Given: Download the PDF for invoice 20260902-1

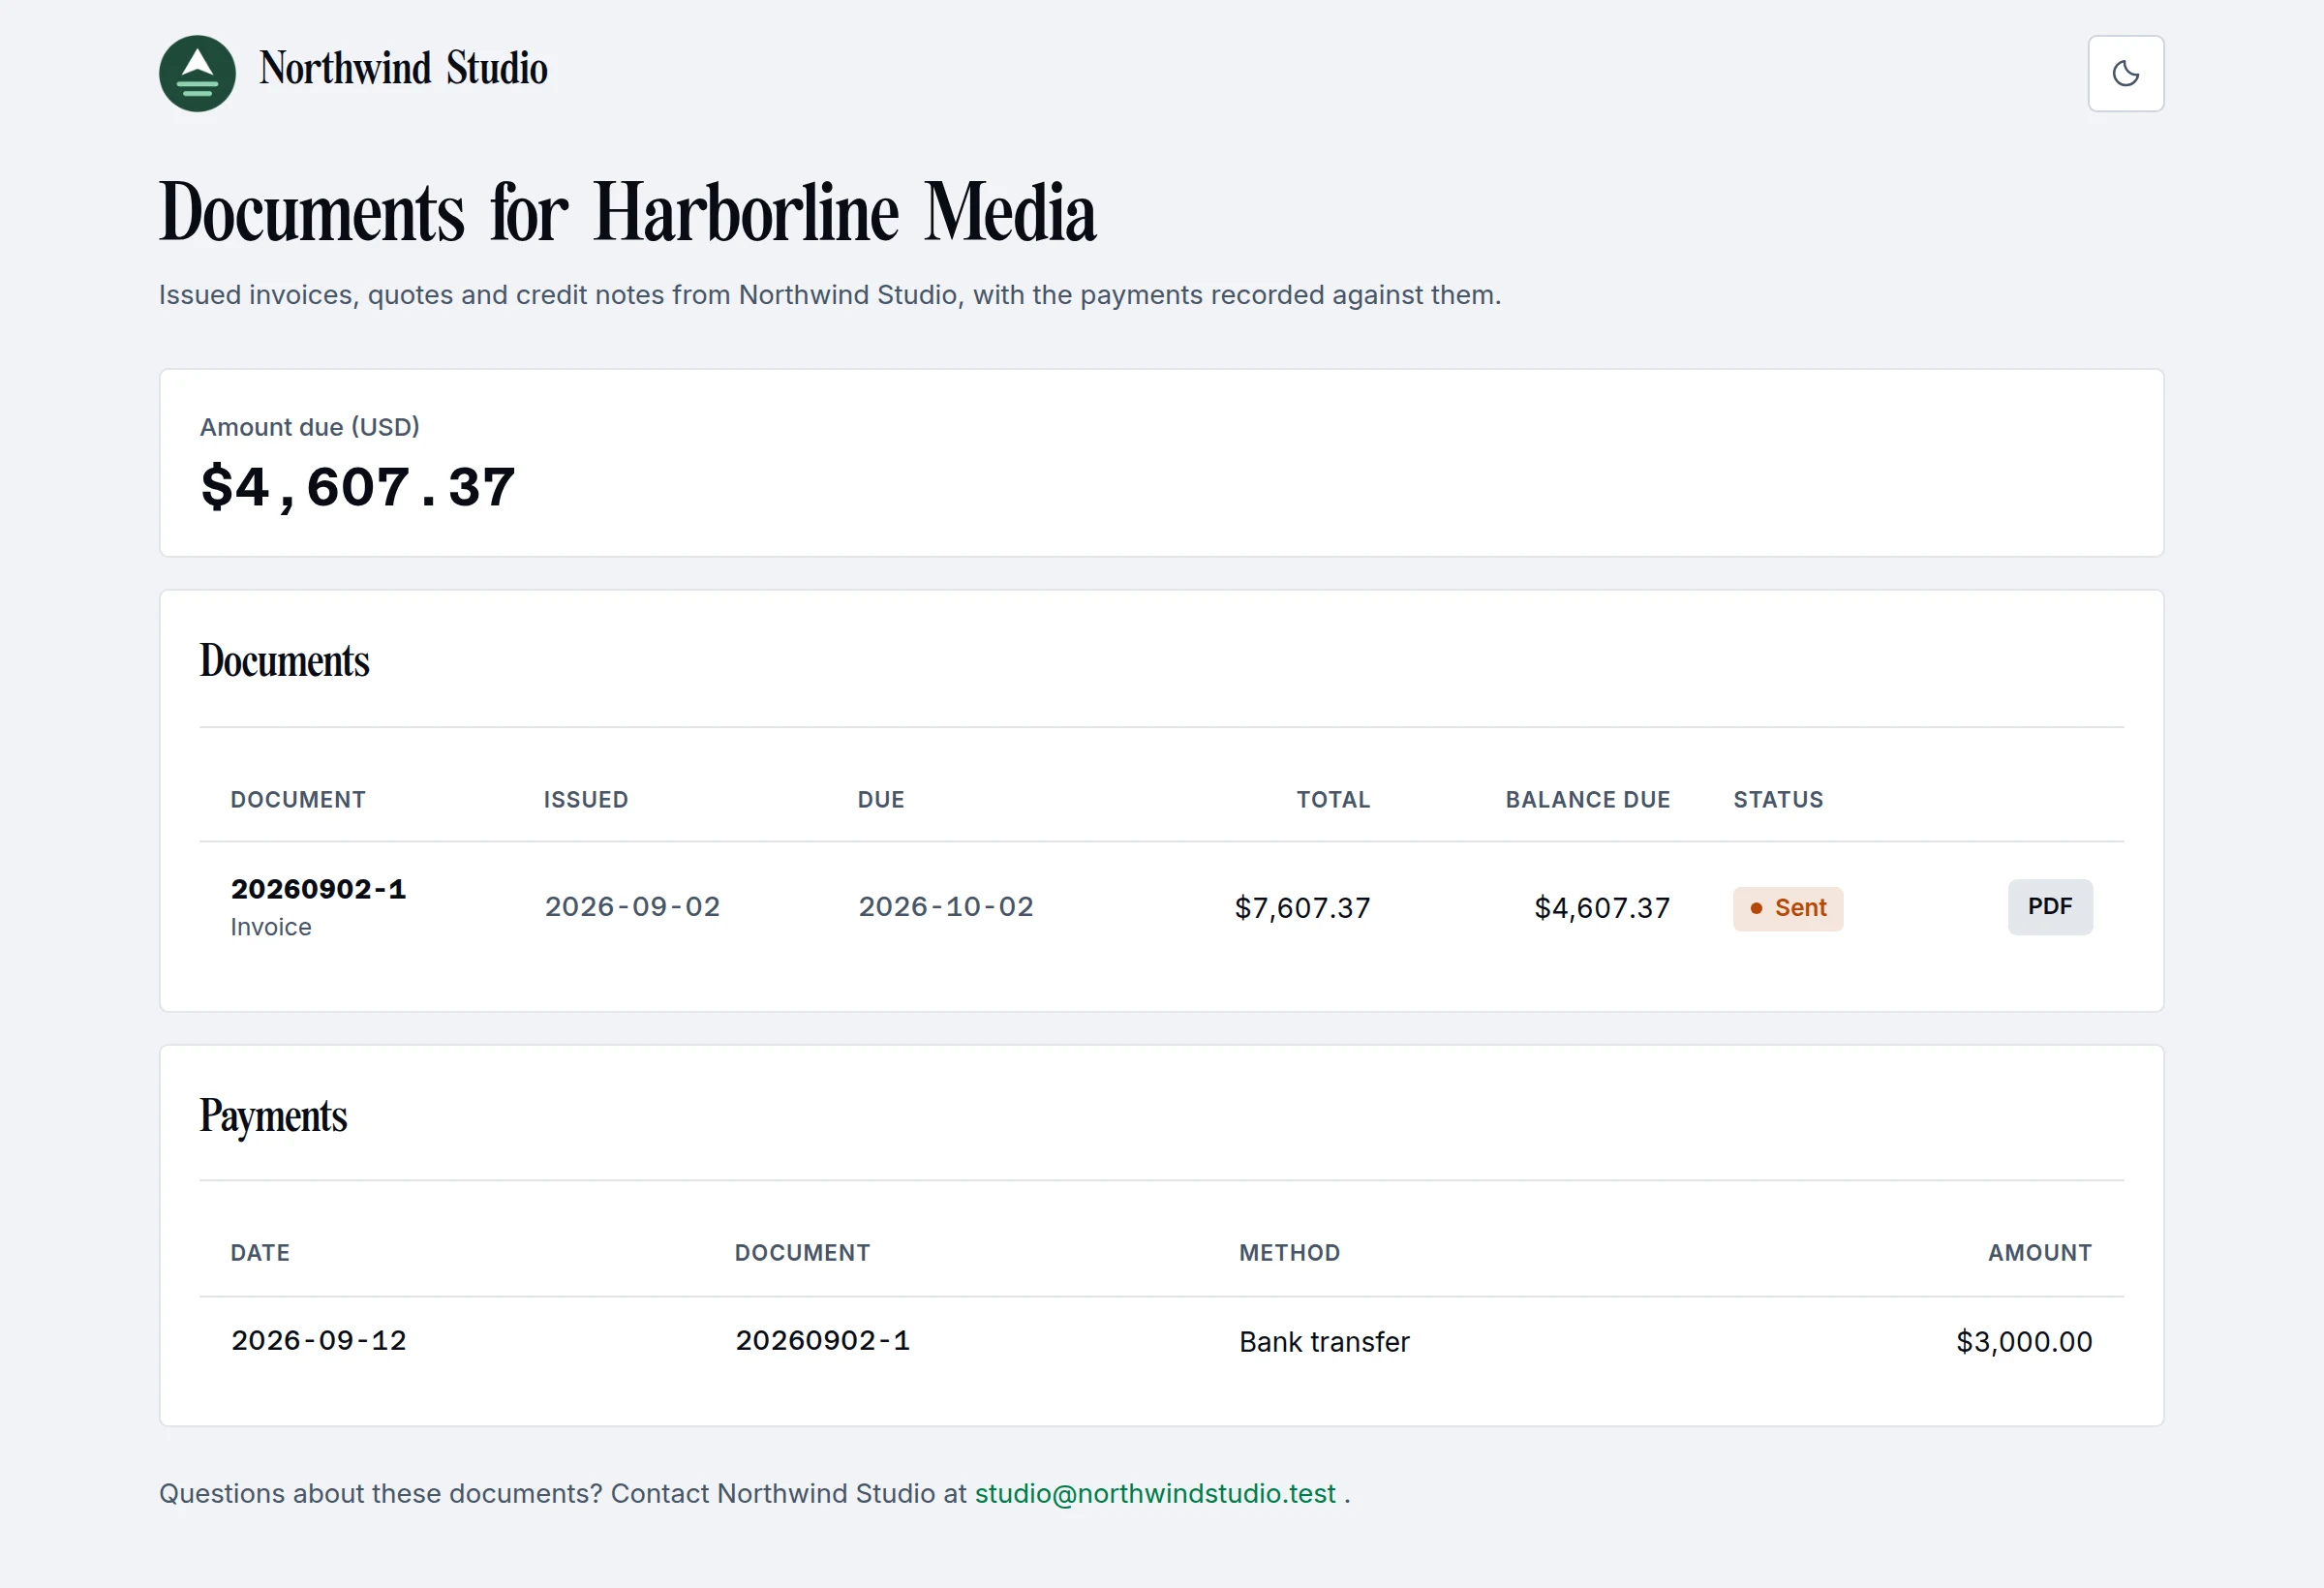Looking at the screenshot, I should tap(2049, 906).
